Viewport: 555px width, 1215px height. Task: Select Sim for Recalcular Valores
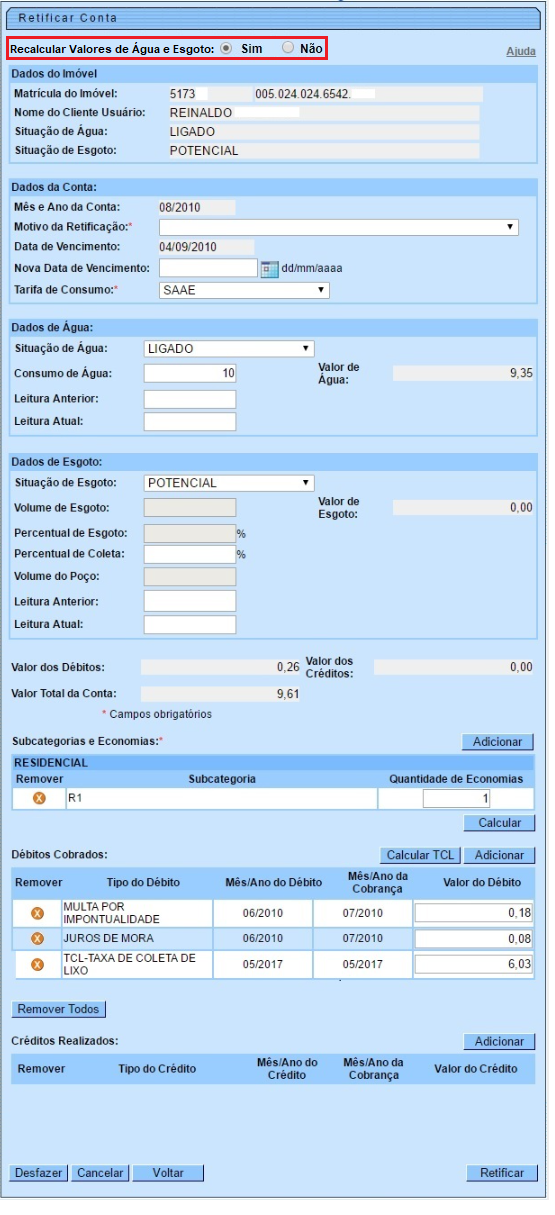point(226,48)
